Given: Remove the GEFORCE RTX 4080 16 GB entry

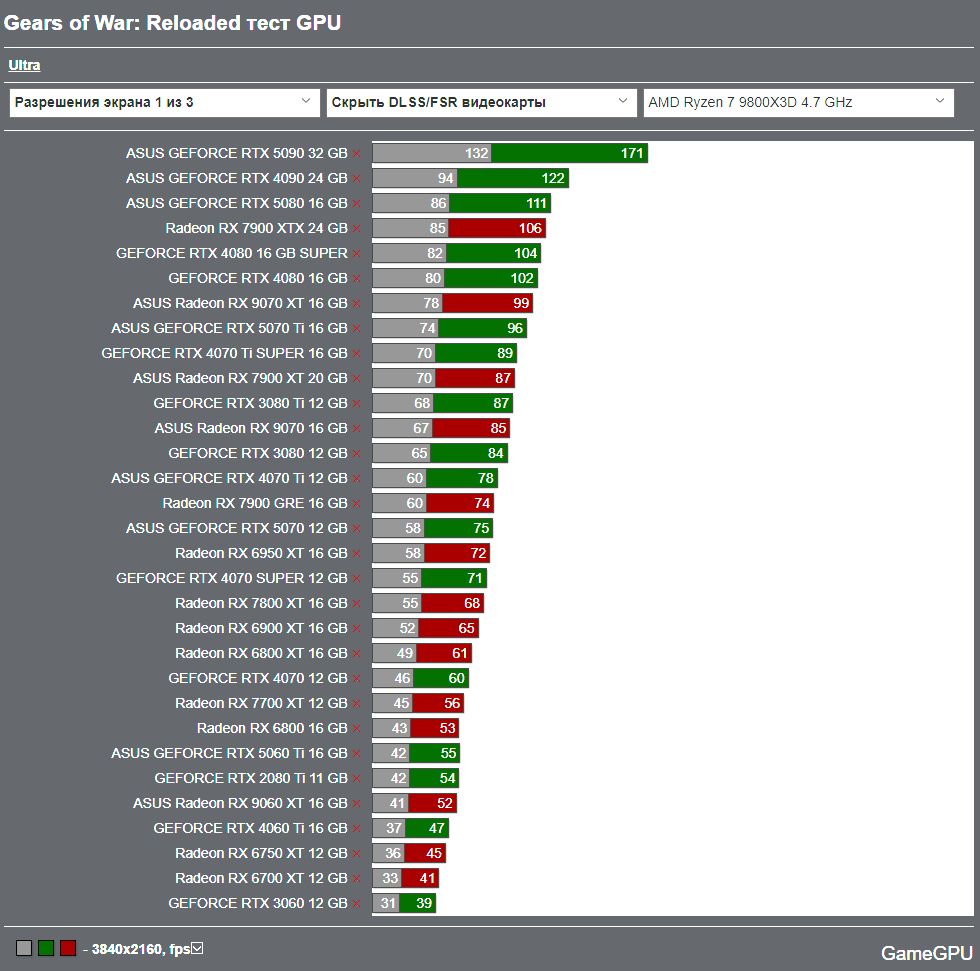Looking at the screenshot, I should 356,279.
